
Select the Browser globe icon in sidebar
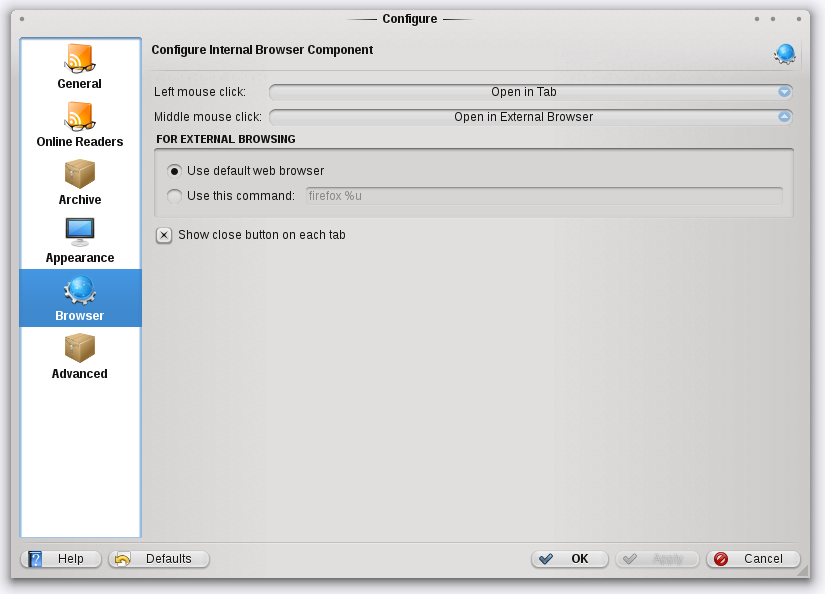point(80,290)
